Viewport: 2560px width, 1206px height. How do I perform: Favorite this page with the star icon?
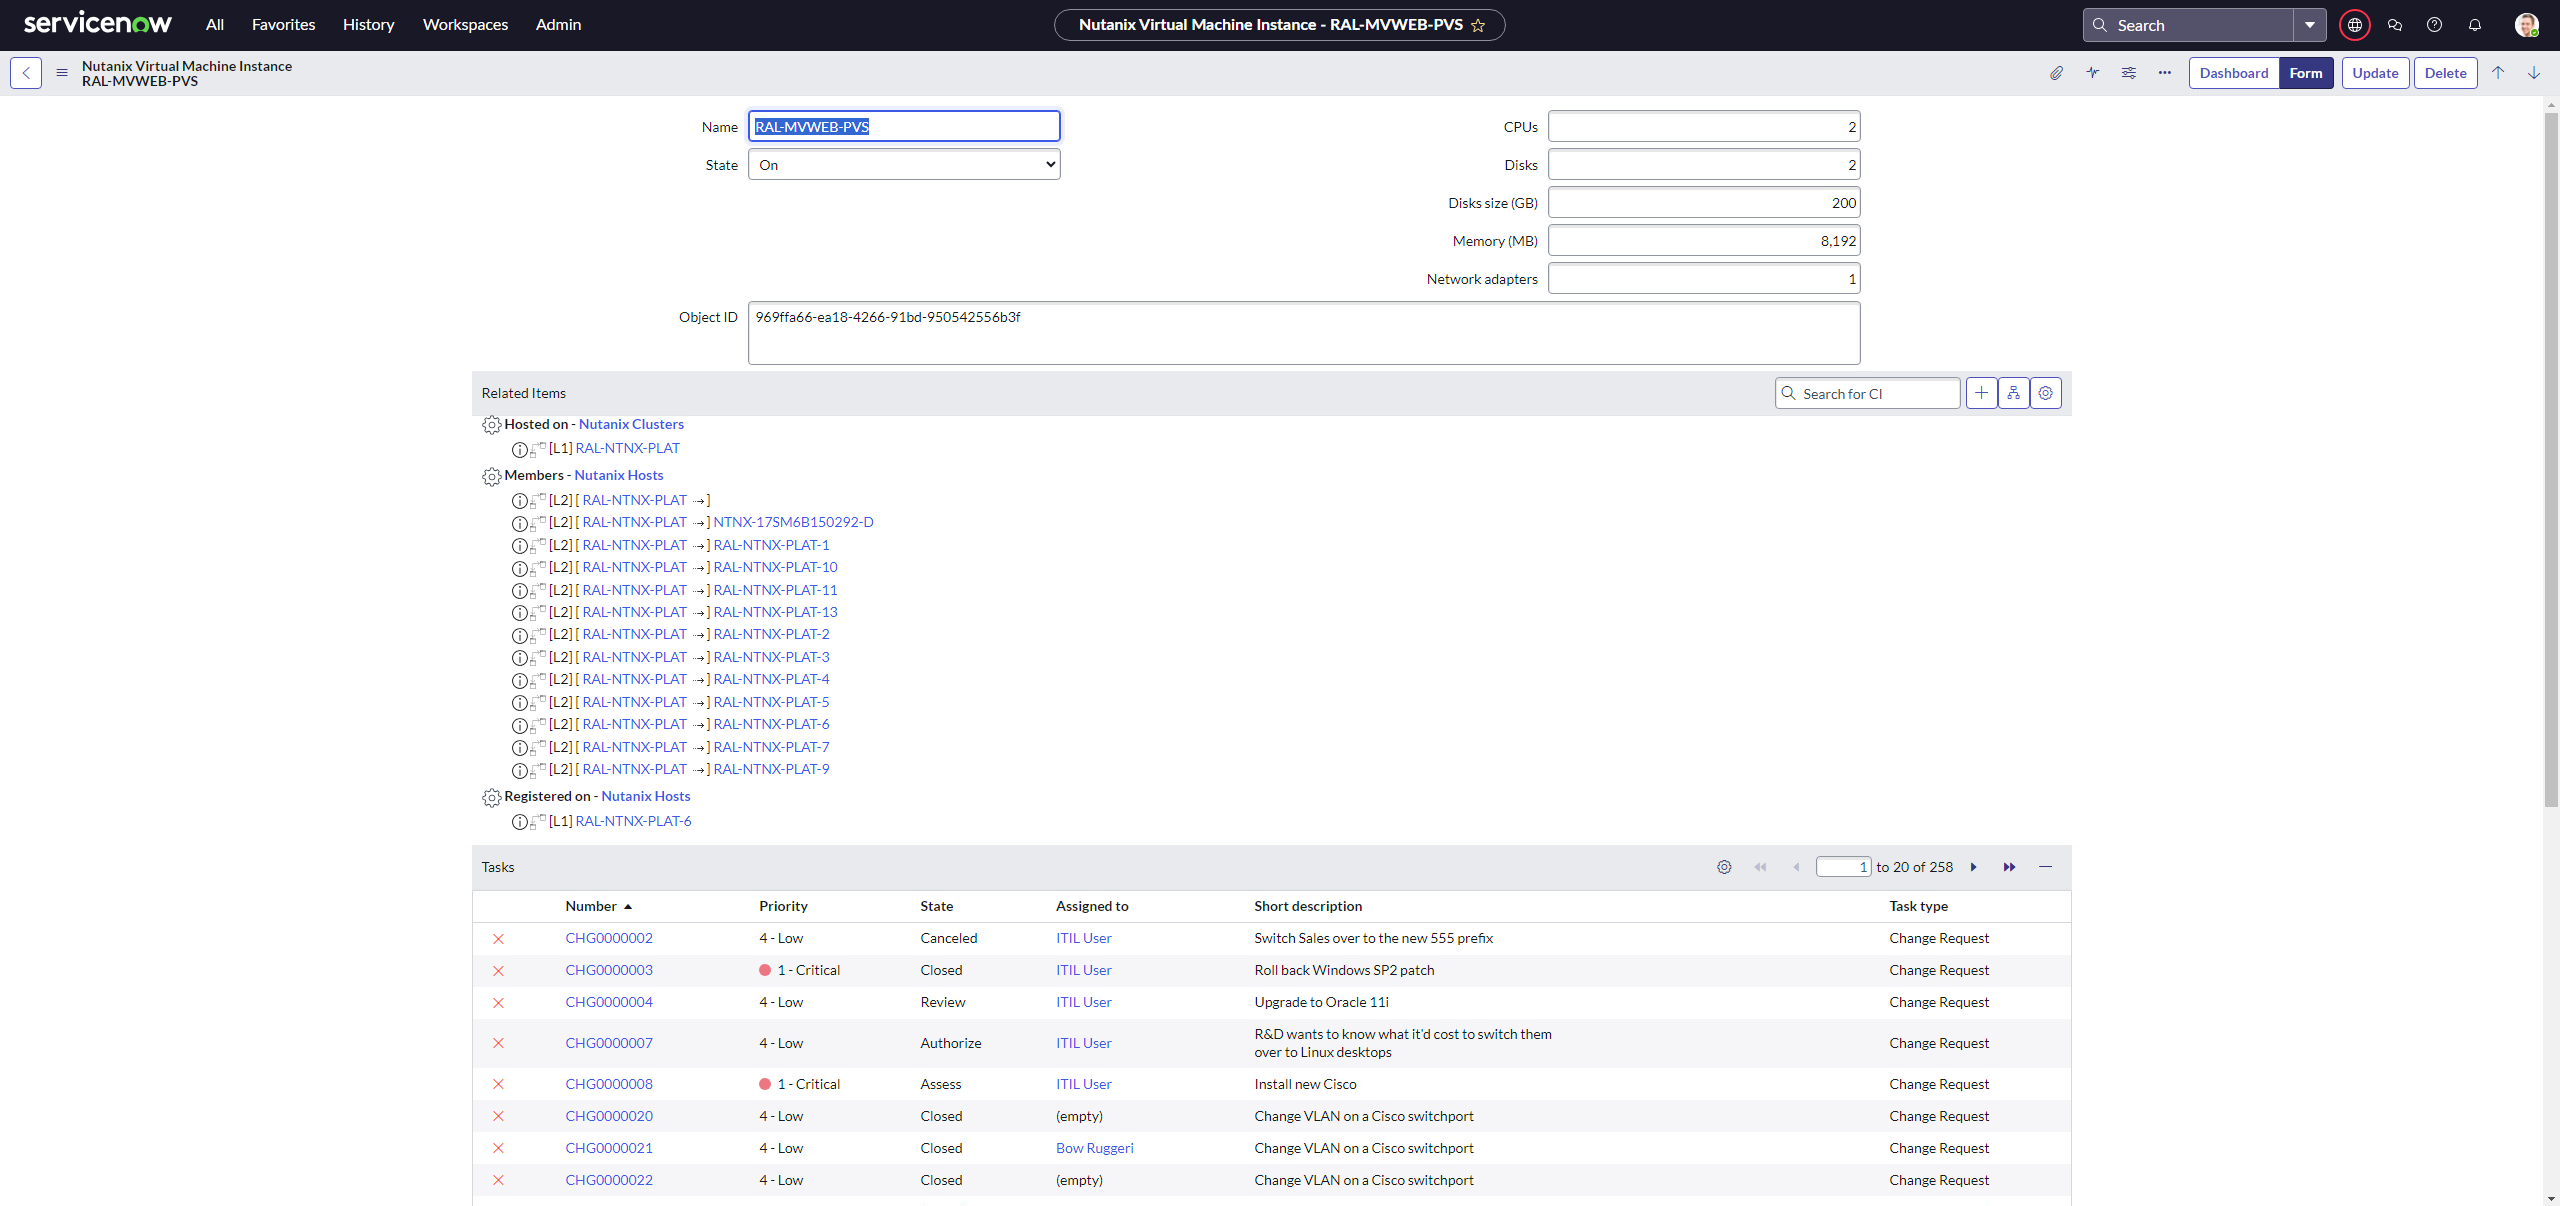point(1478,25)
